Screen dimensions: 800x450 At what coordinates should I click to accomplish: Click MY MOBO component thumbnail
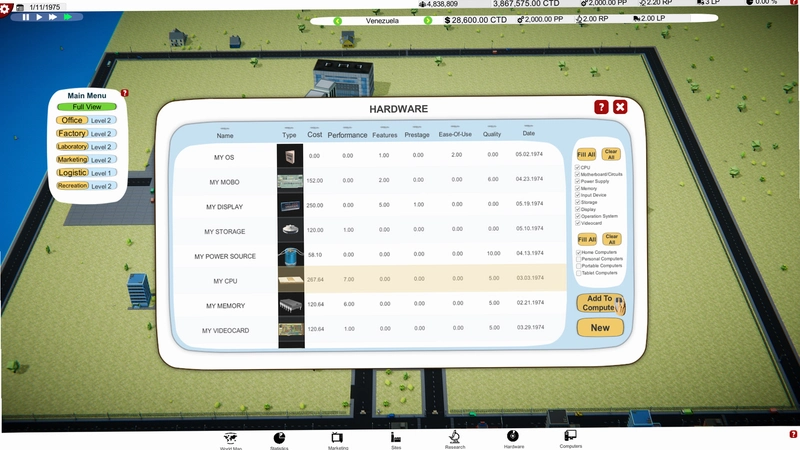pyautogui.click(x=290, y=181)
